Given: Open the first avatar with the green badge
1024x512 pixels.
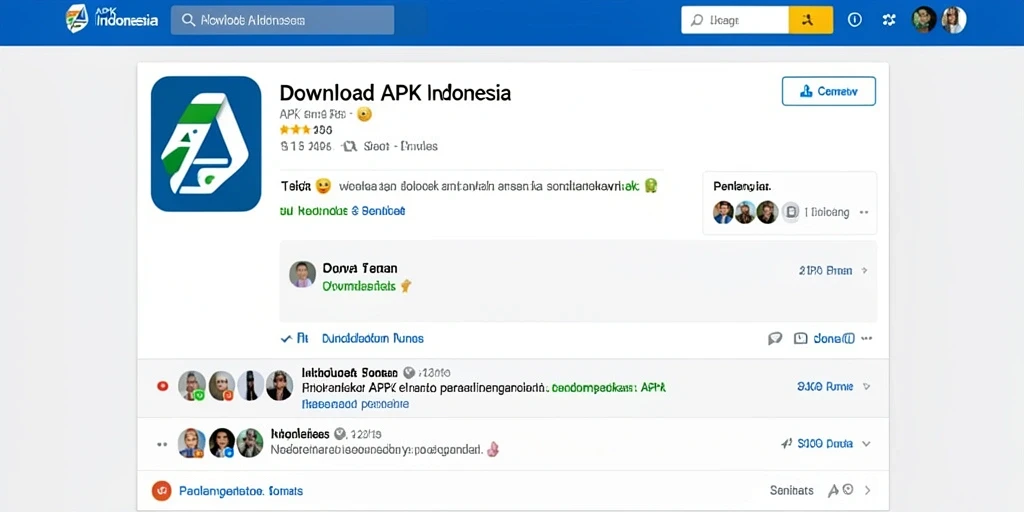Looking at the screenshot, I should (x=192, y=385).
